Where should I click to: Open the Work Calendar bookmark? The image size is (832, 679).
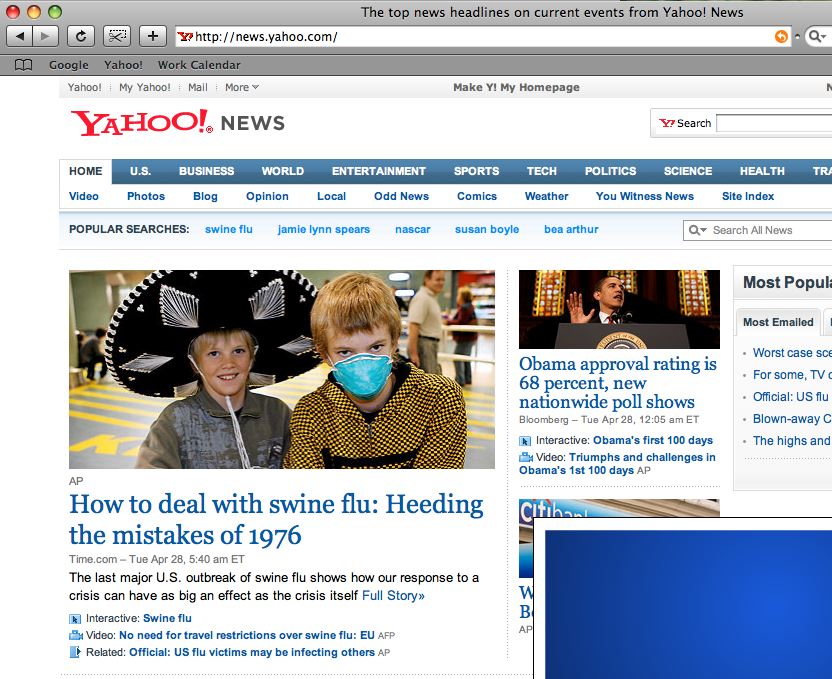pyautogui.click(x=199, y=65)
